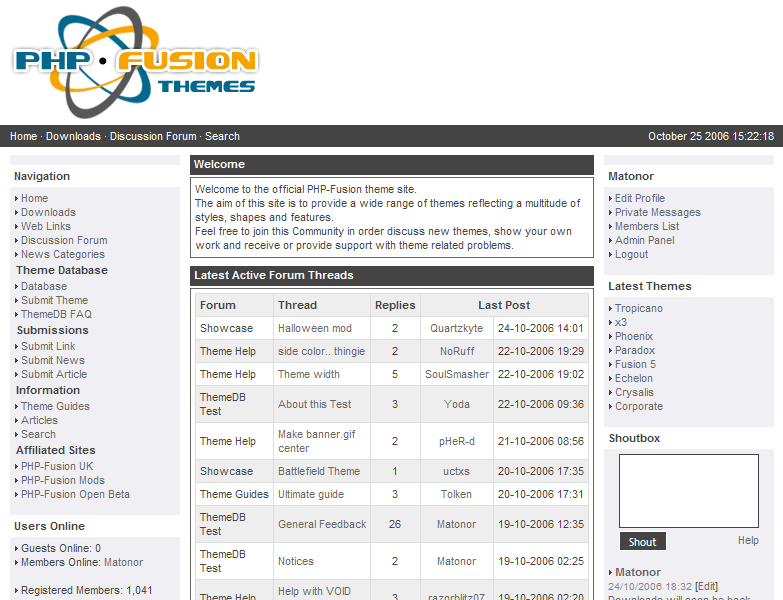
Task: Open News Categories link
Action: coord(63,254)
